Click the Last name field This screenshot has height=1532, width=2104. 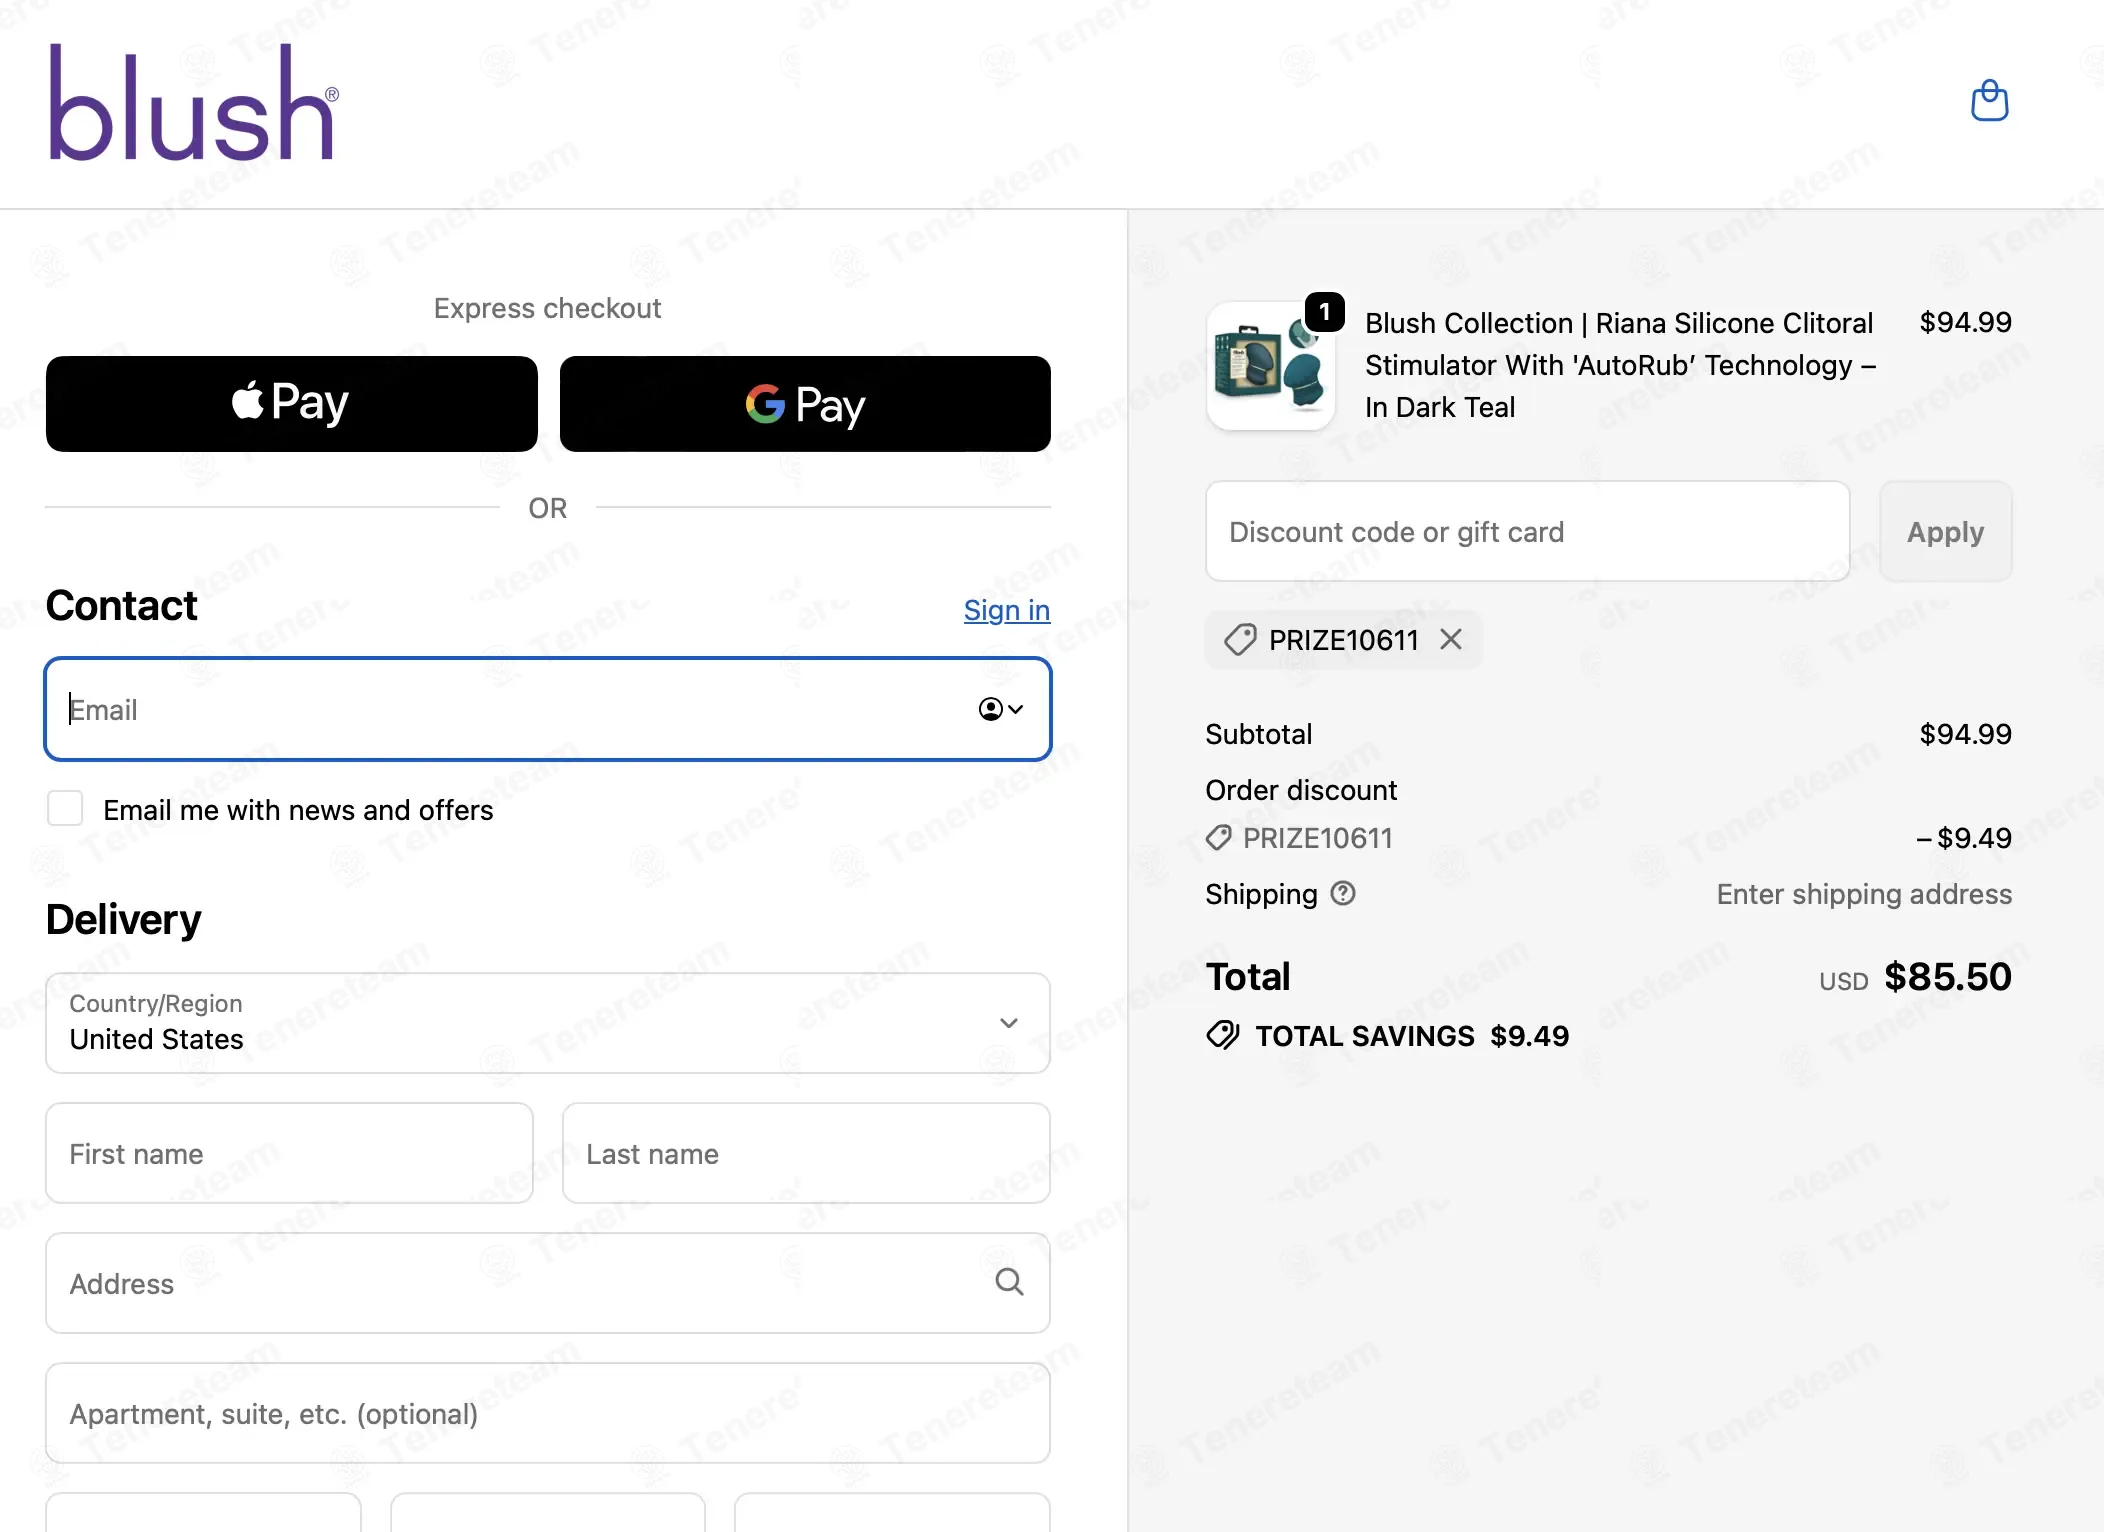tap(806, 1153)
